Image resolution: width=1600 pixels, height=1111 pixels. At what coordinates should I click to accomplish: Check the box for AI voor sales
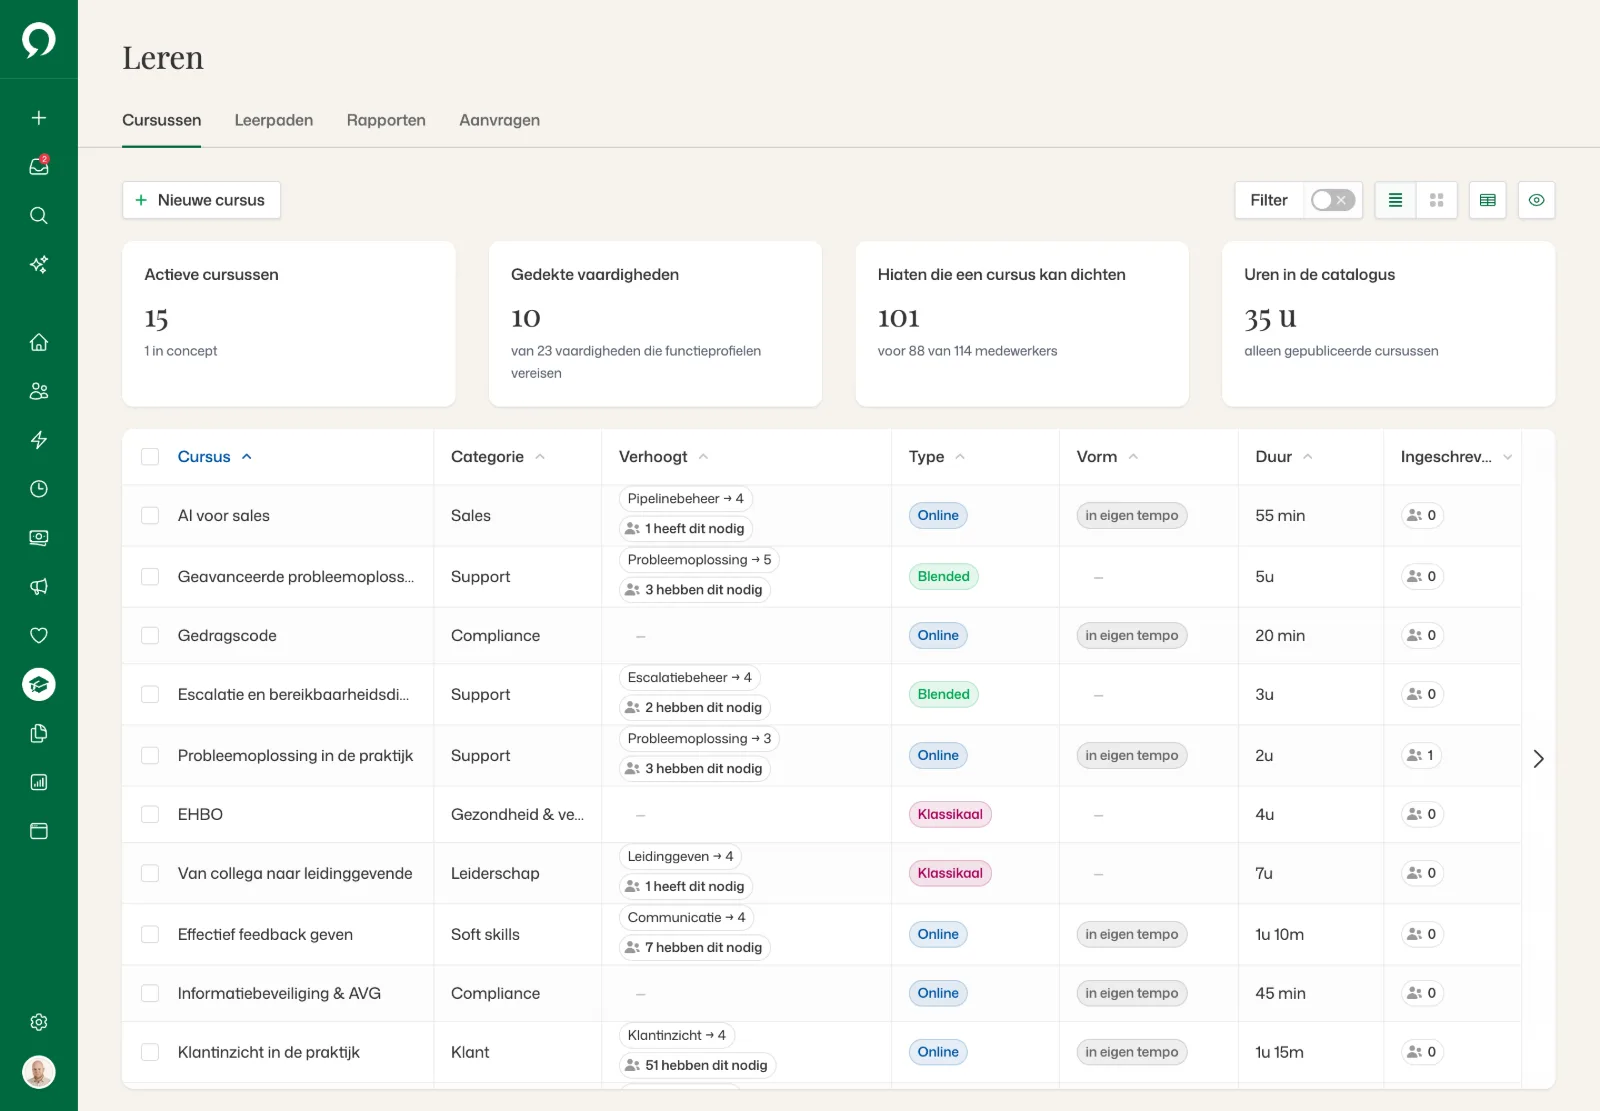150,515
